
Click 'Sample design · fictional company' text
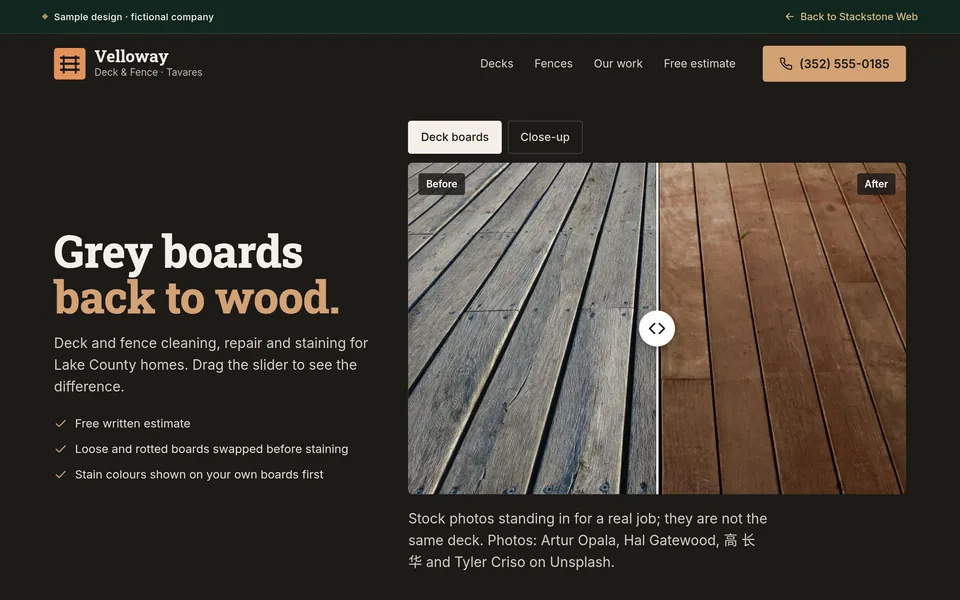pos(133,17)
